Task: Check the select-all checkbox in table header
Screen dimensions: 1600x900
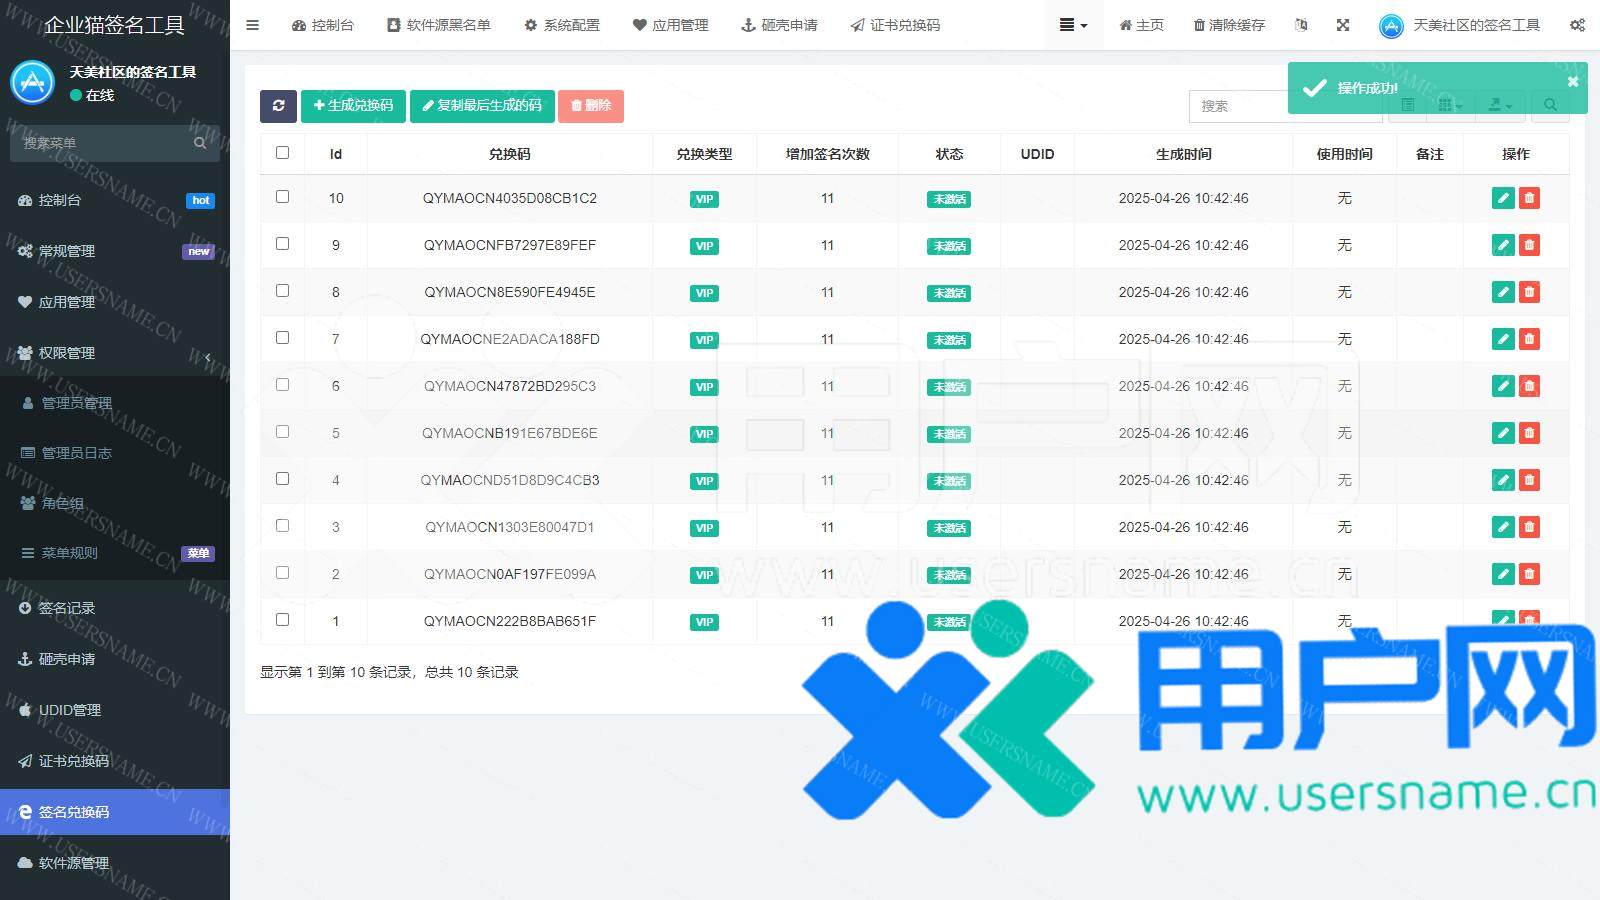Action: tap(282, 153)
